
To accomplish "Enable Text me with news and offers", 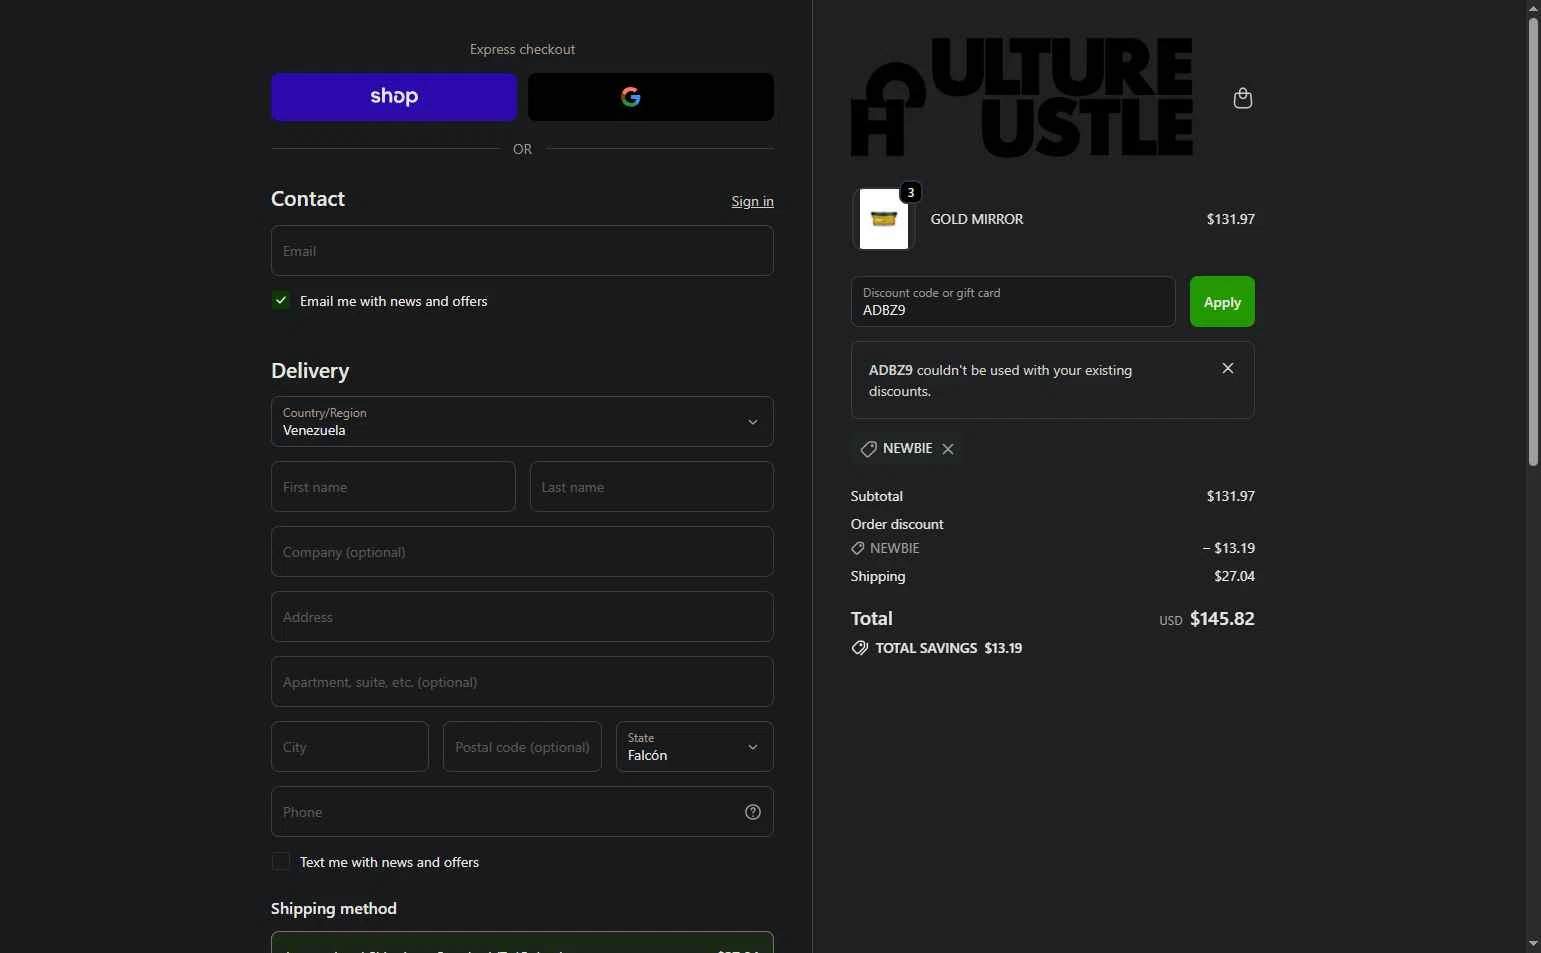I will click(x=281, y=861).
